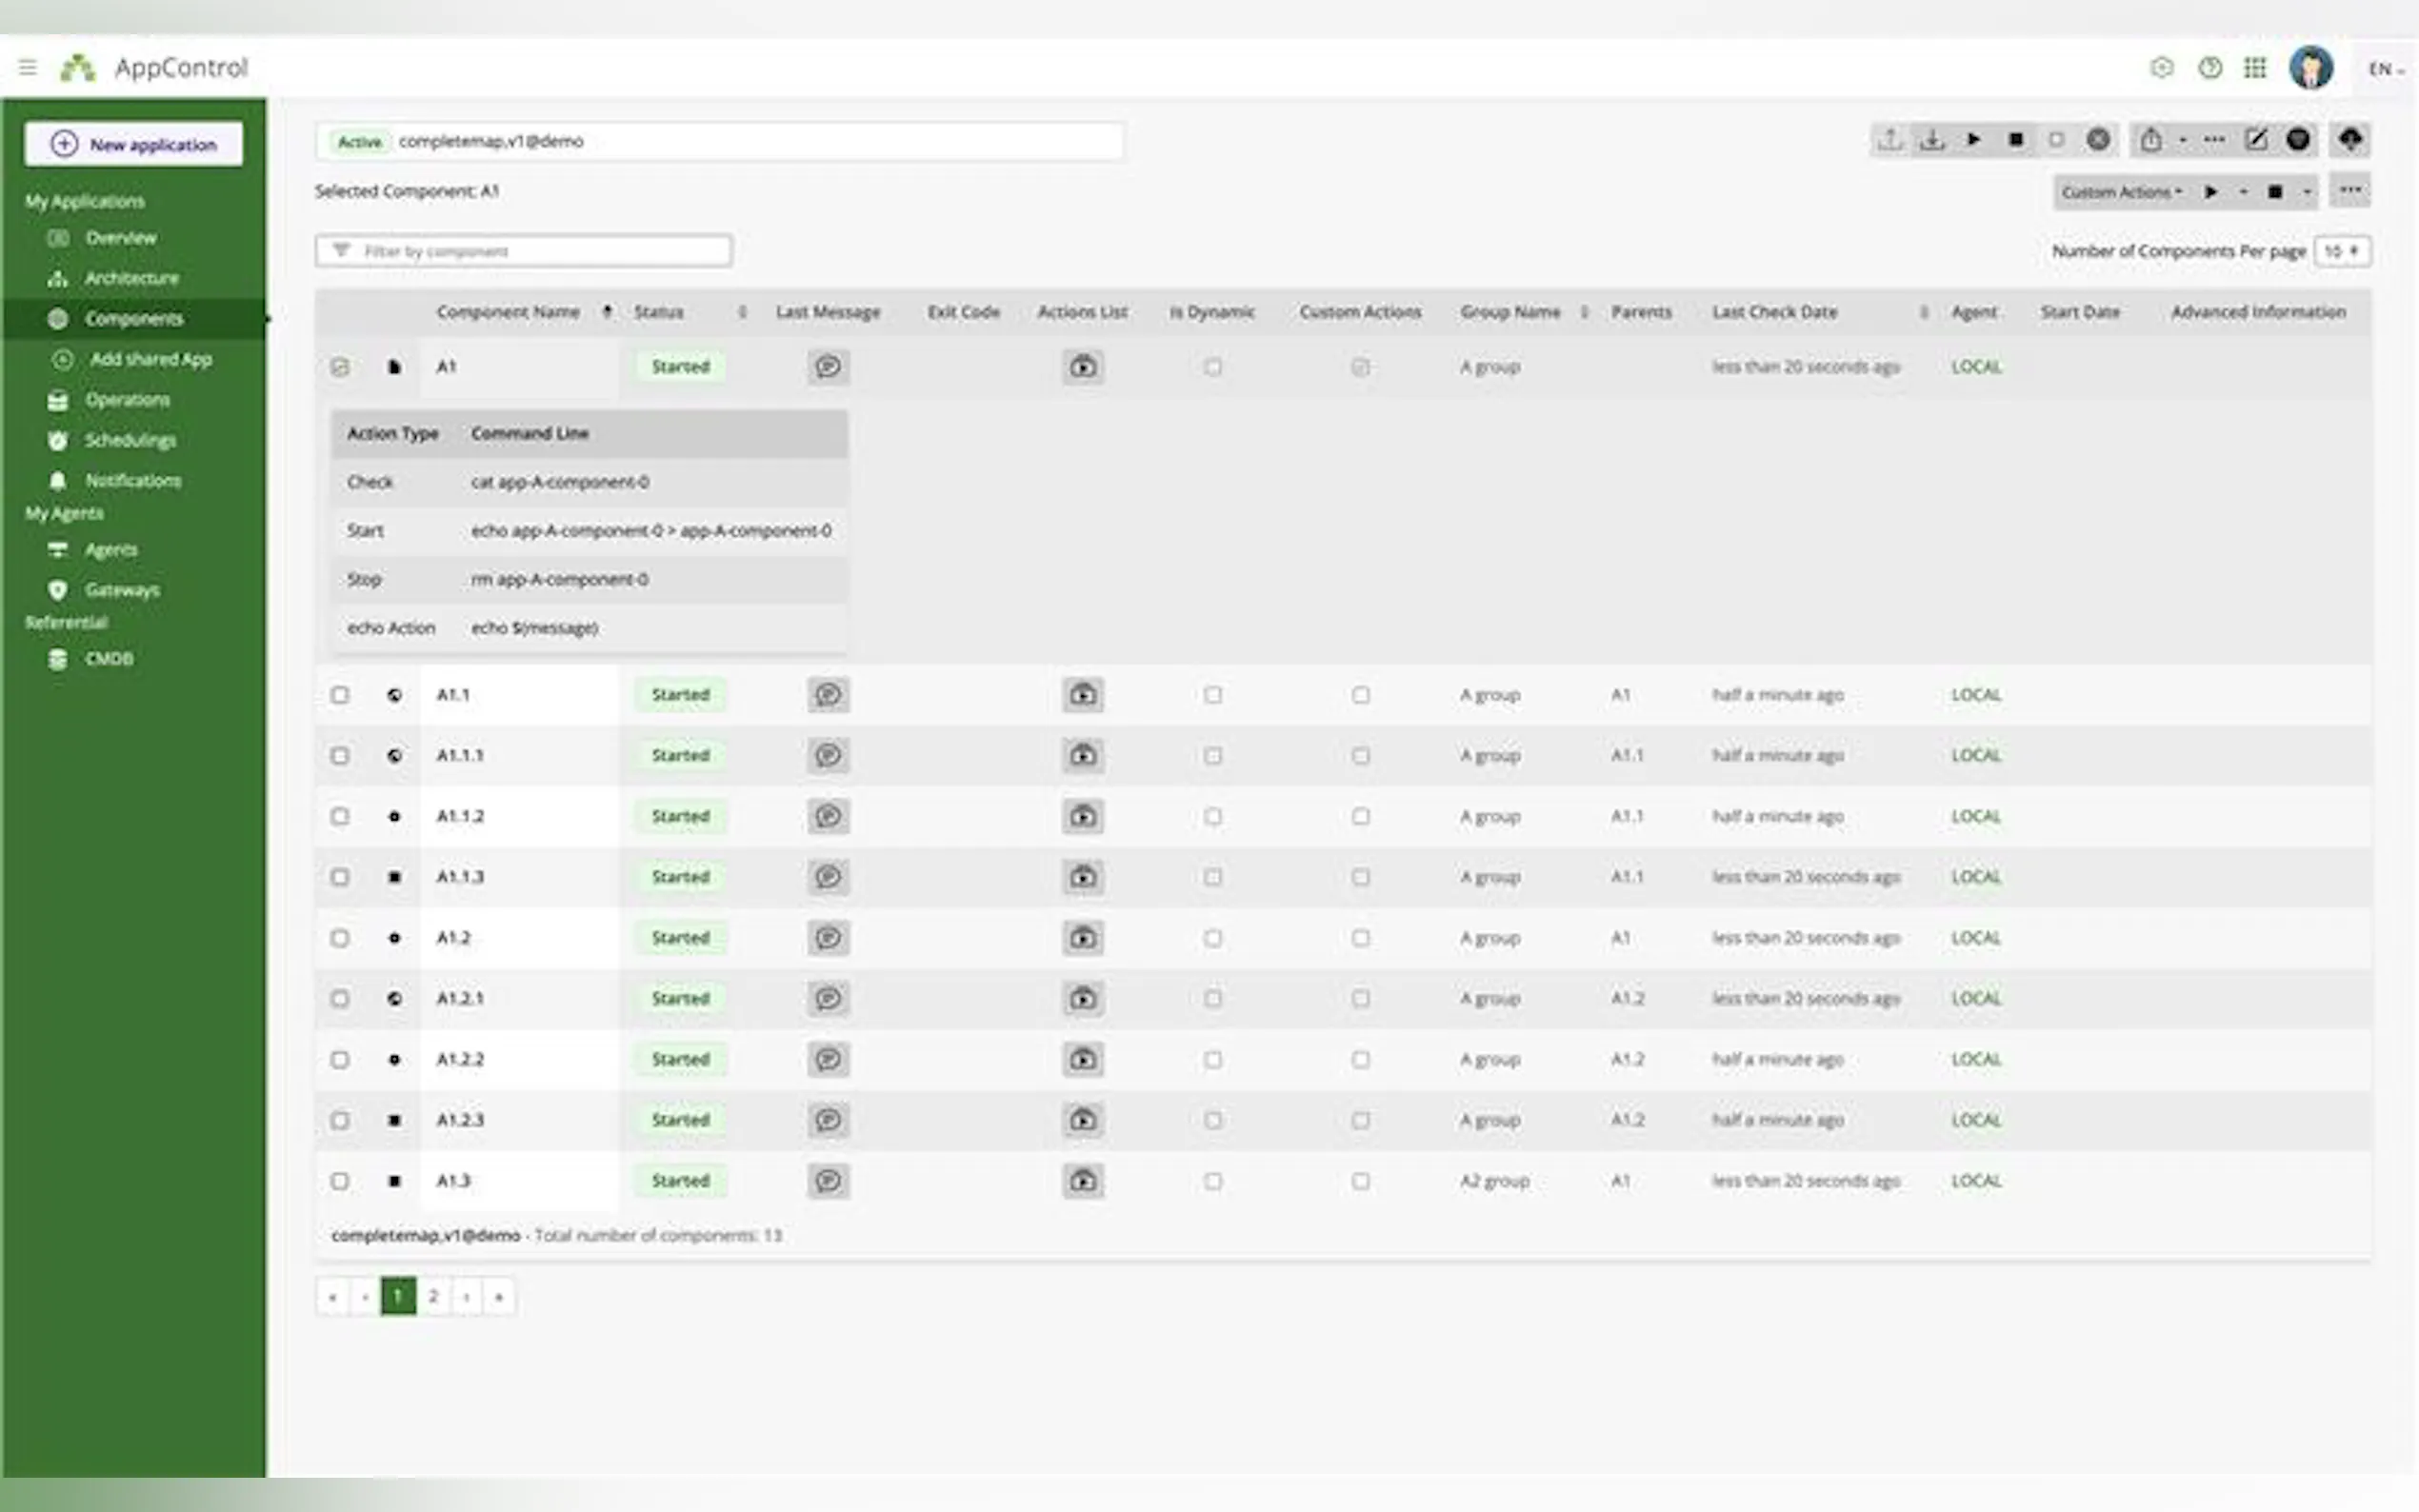The height and width of the screenshot is (1512, 2419).
Task: Click the cloud upload icon in toolbar
Action: click(x=2350, y=140)
